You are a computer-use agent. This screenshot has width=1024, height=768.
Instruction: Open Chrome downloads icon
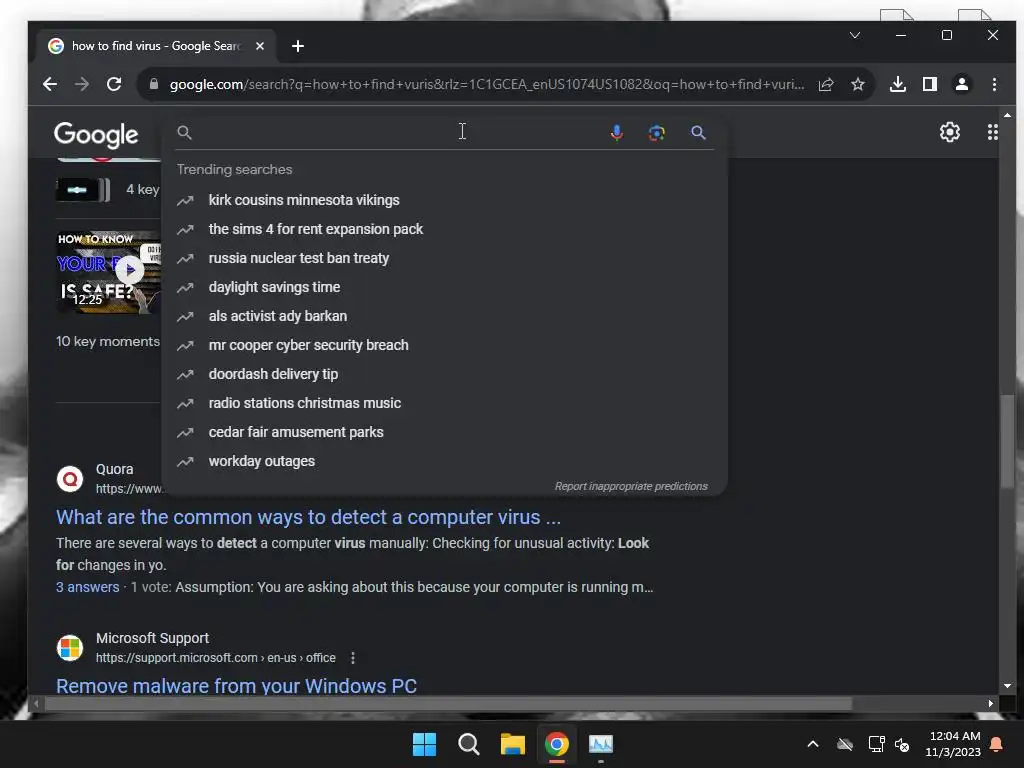point(898,84)
